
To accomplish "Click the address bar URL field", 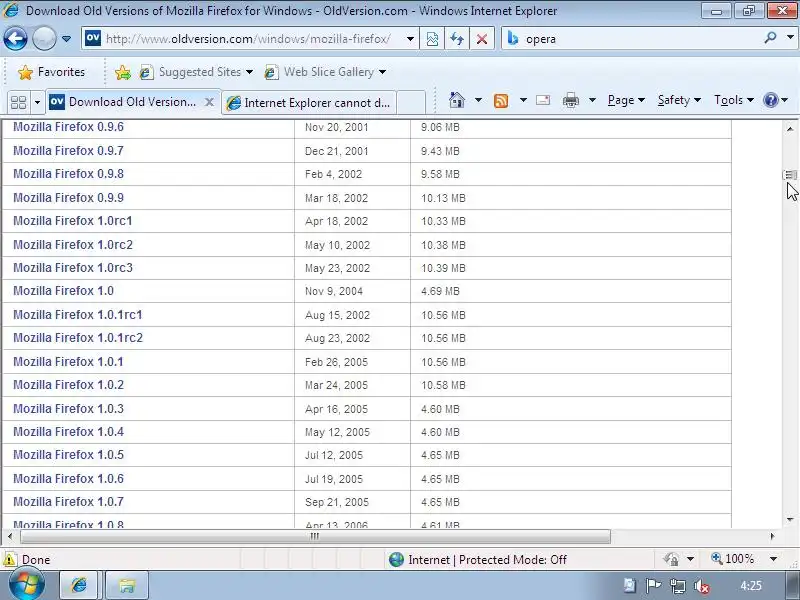I will pyautogui.click(x=248, y=39).
